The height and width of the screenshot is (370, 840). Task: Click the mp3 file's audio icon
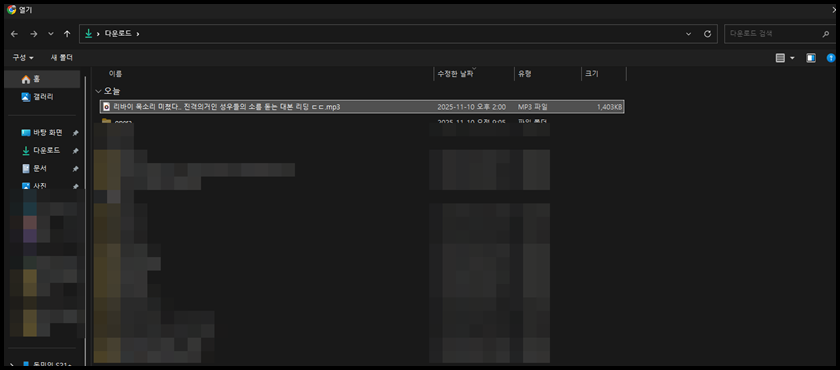point(107,107)
